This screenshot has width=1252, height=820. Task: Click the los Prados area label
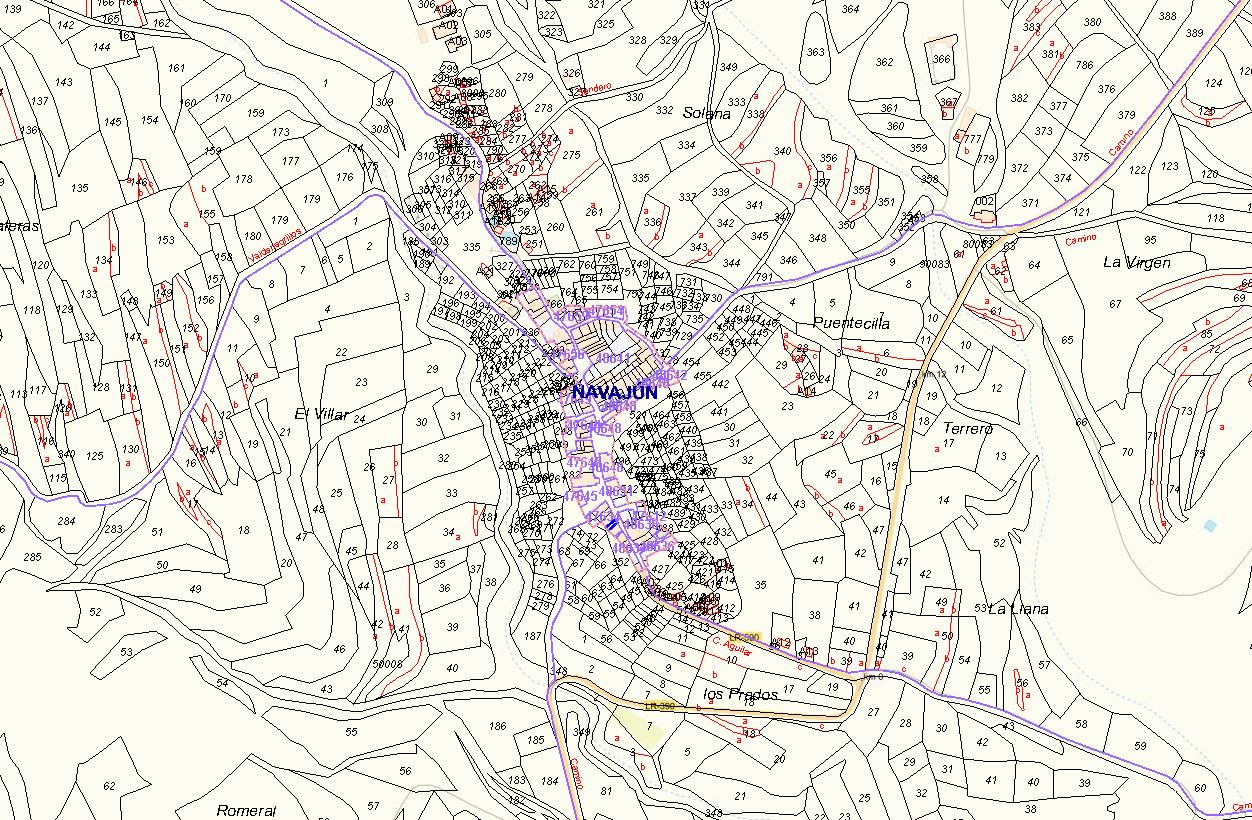coord(740,694)
